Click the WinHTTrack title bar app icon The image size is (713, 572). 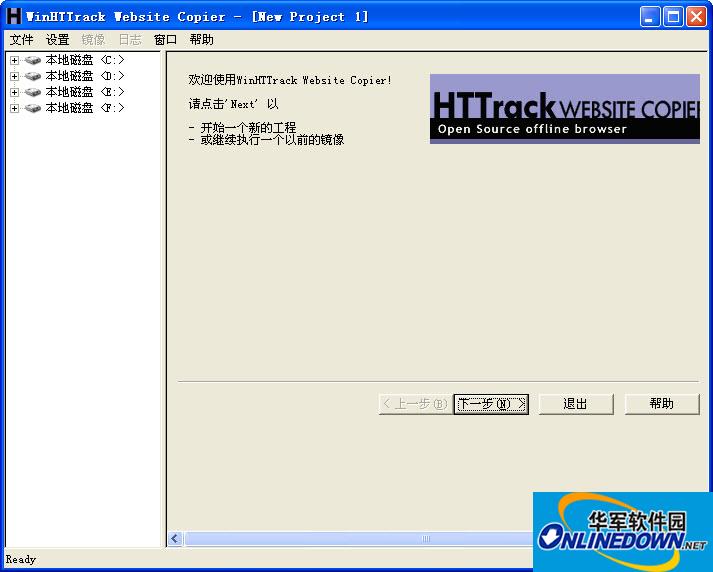(x=14, y=16)
